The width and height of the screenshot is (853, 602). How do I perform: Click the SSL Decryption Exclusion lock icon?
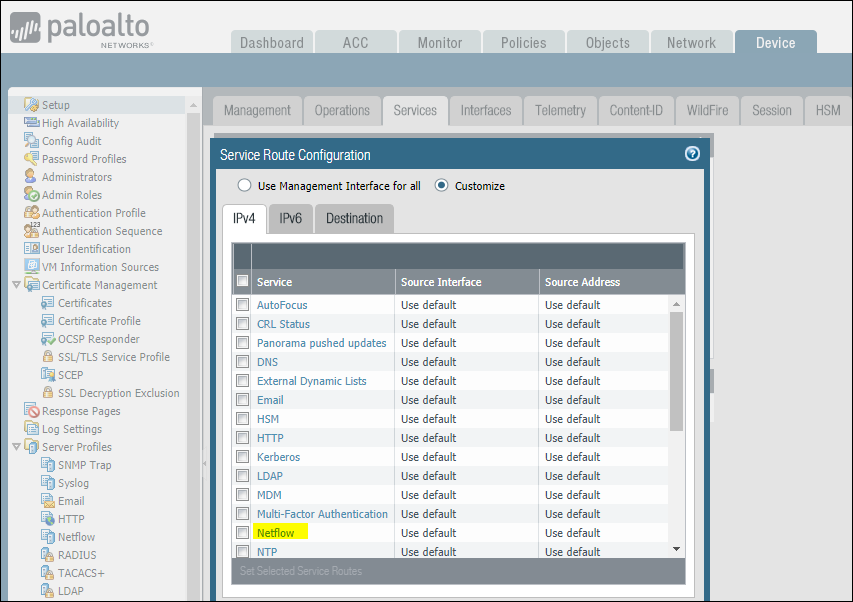48,393
